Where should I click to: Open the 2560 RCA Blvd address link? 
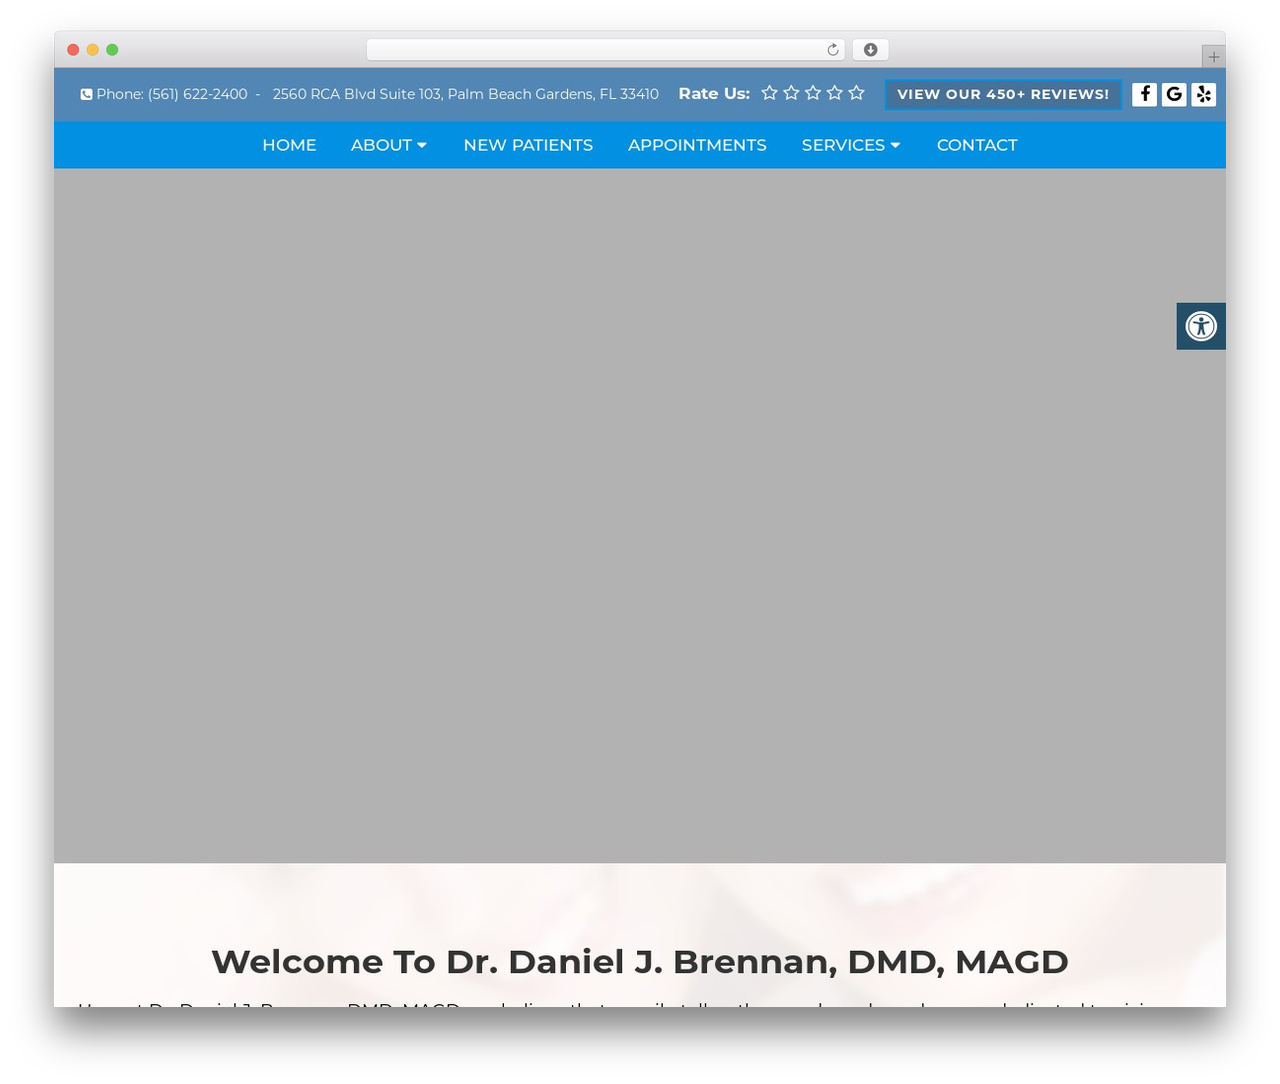tap(465, 94)
